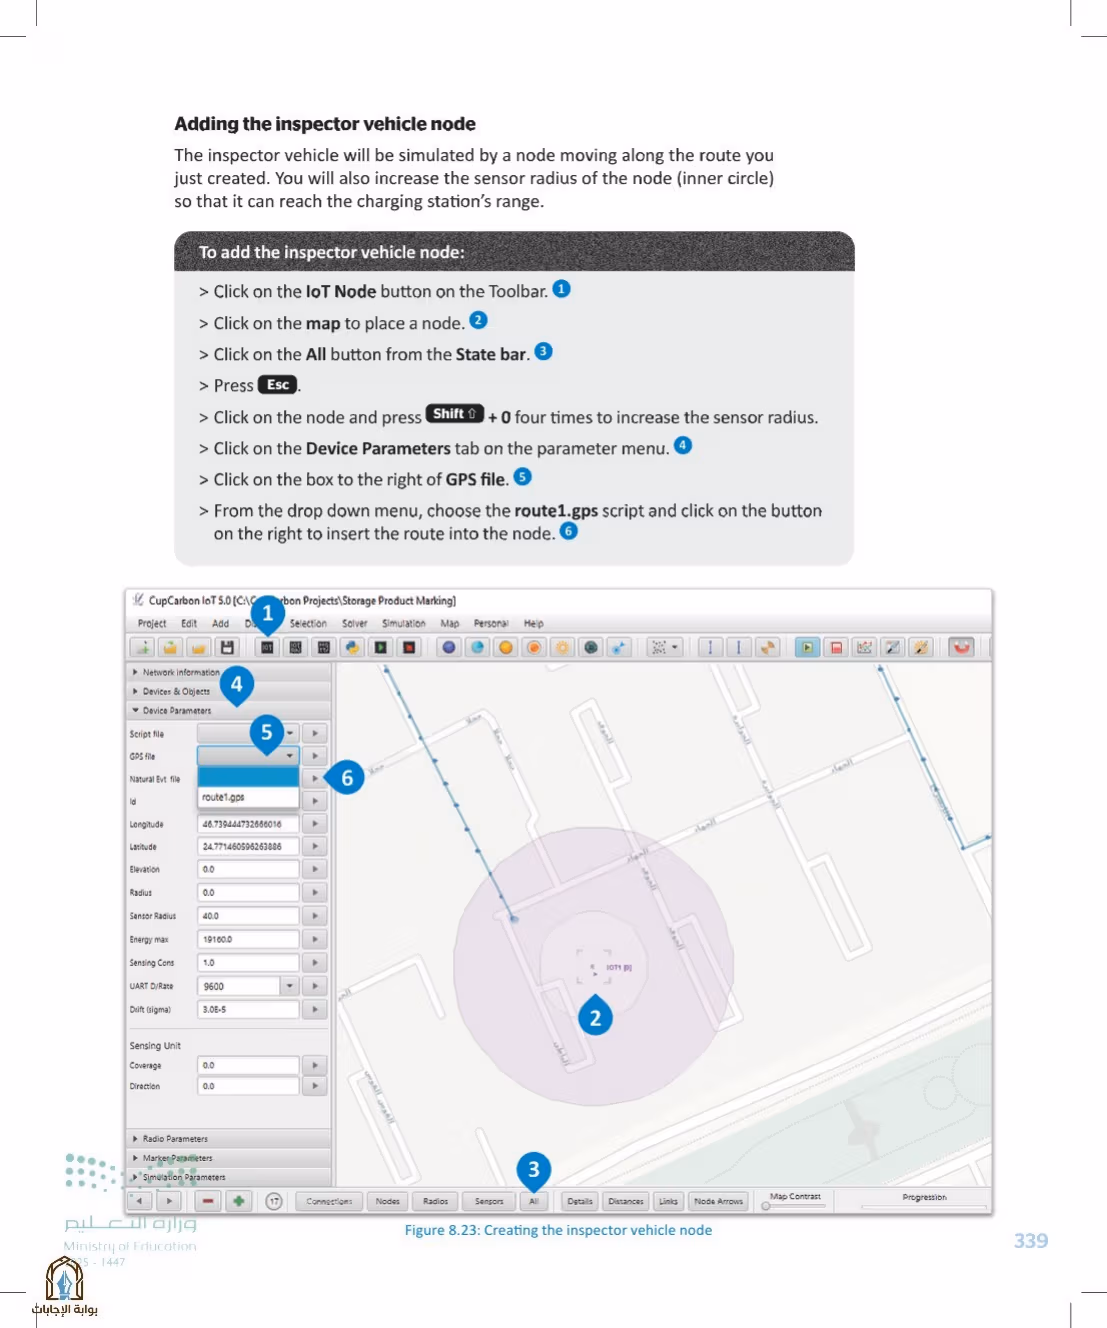Click the red stop simulation toolbar icon
The height and width of the screenshot is (1328, 1107).
(x=409, y=647)
